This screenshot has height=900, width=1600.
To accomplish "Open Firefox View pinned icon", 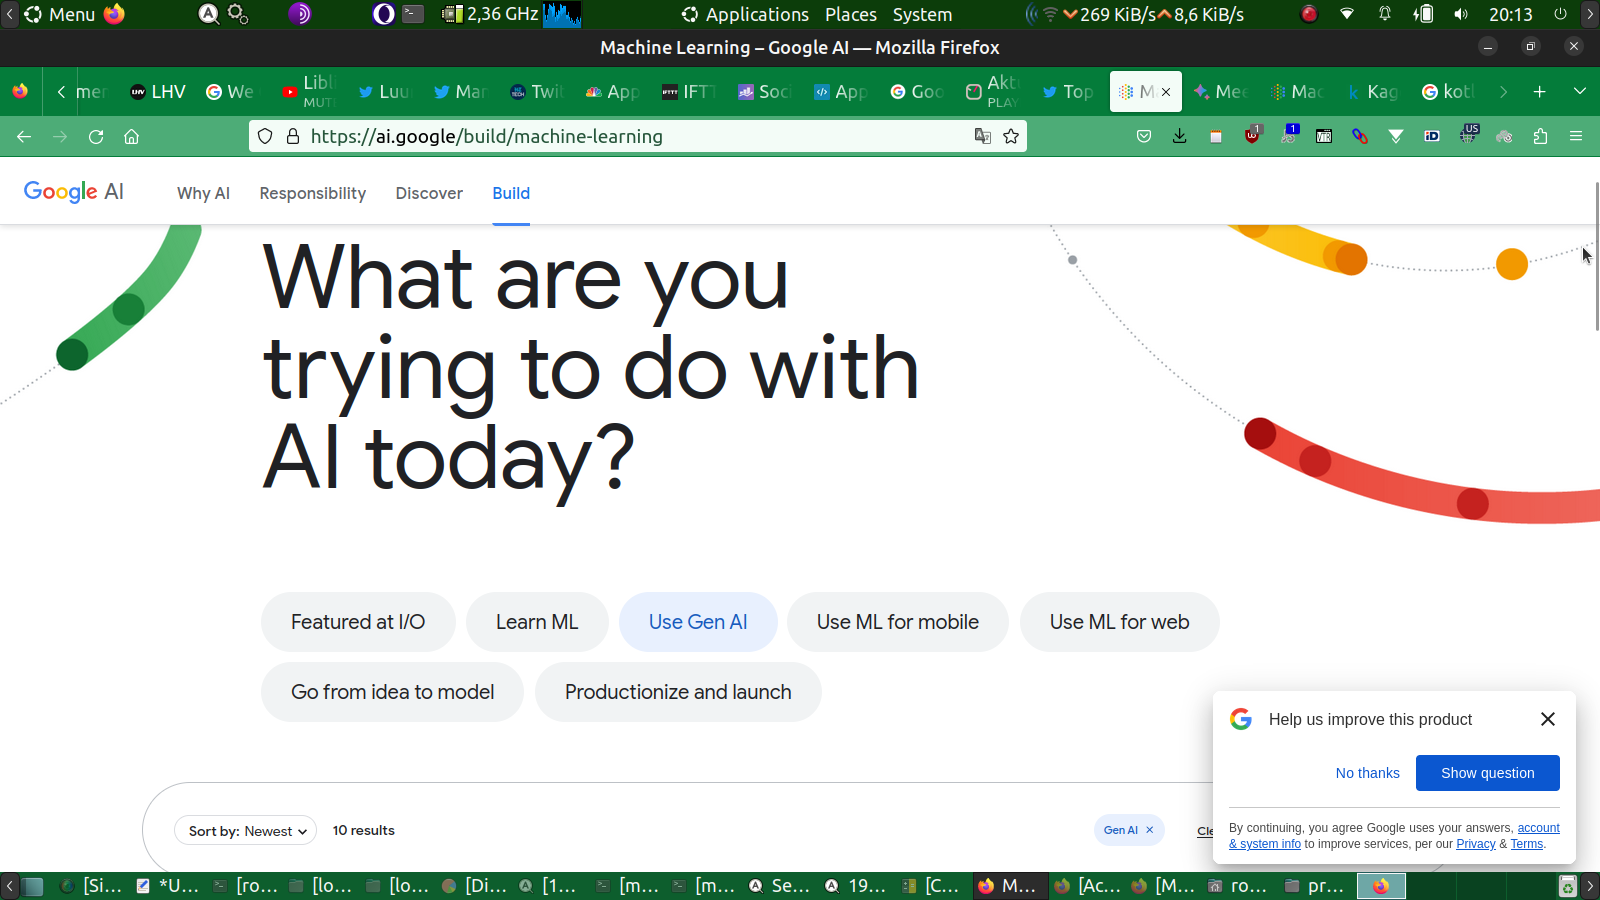I will [20, 92].
